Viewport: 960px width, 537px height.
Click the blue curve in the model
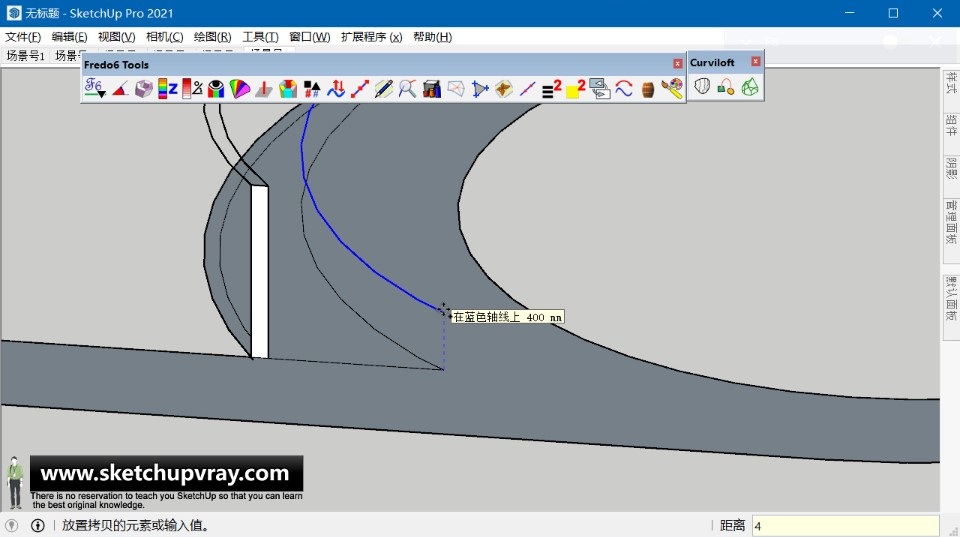pyautogui.click(x=343, y=240)
